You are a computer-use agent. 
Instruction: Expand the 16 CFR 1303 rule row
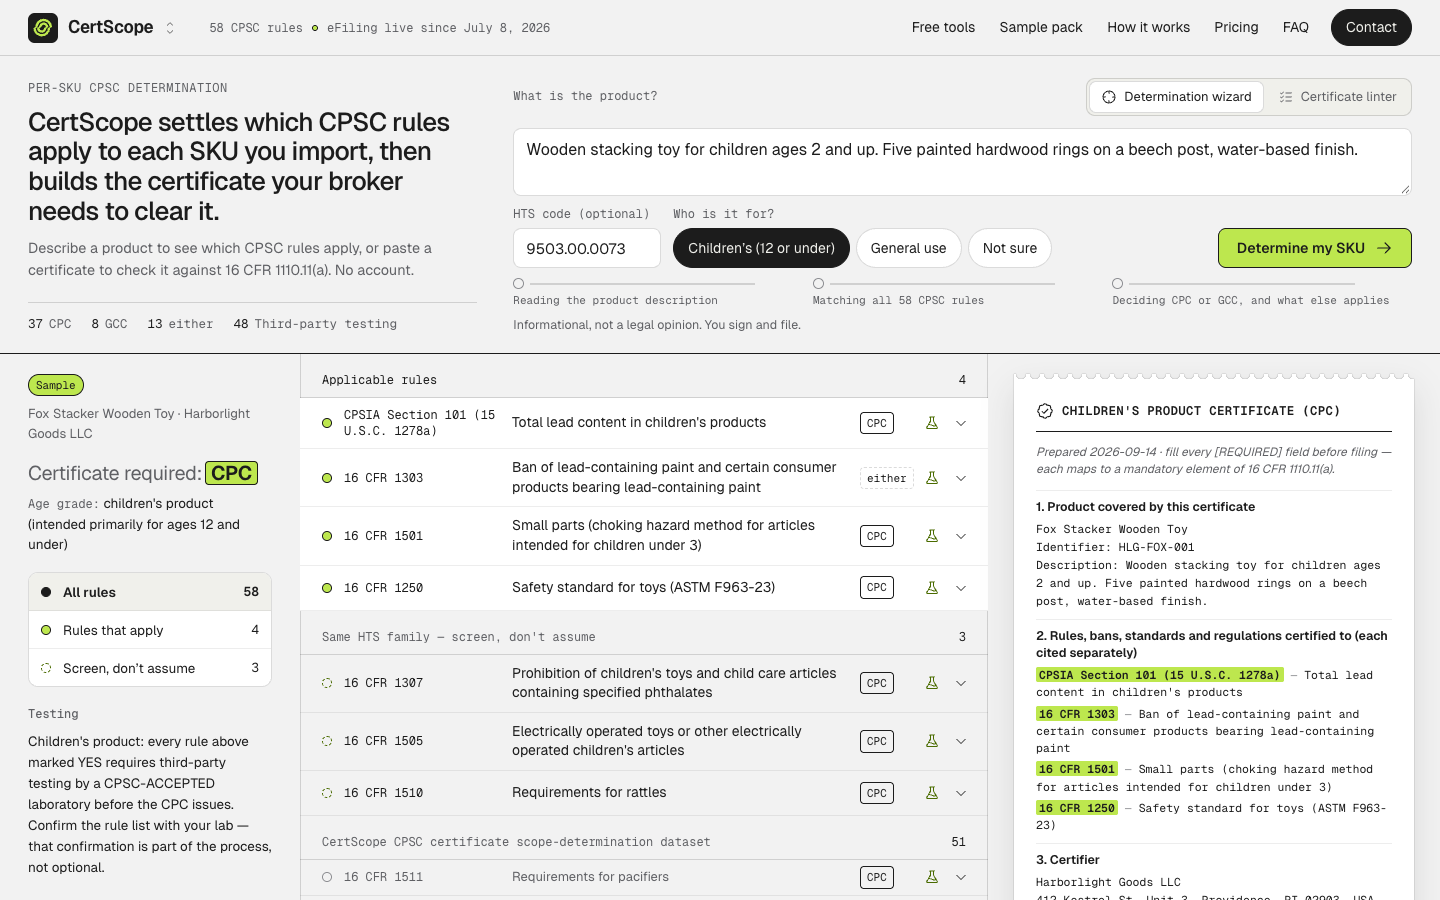961,478
